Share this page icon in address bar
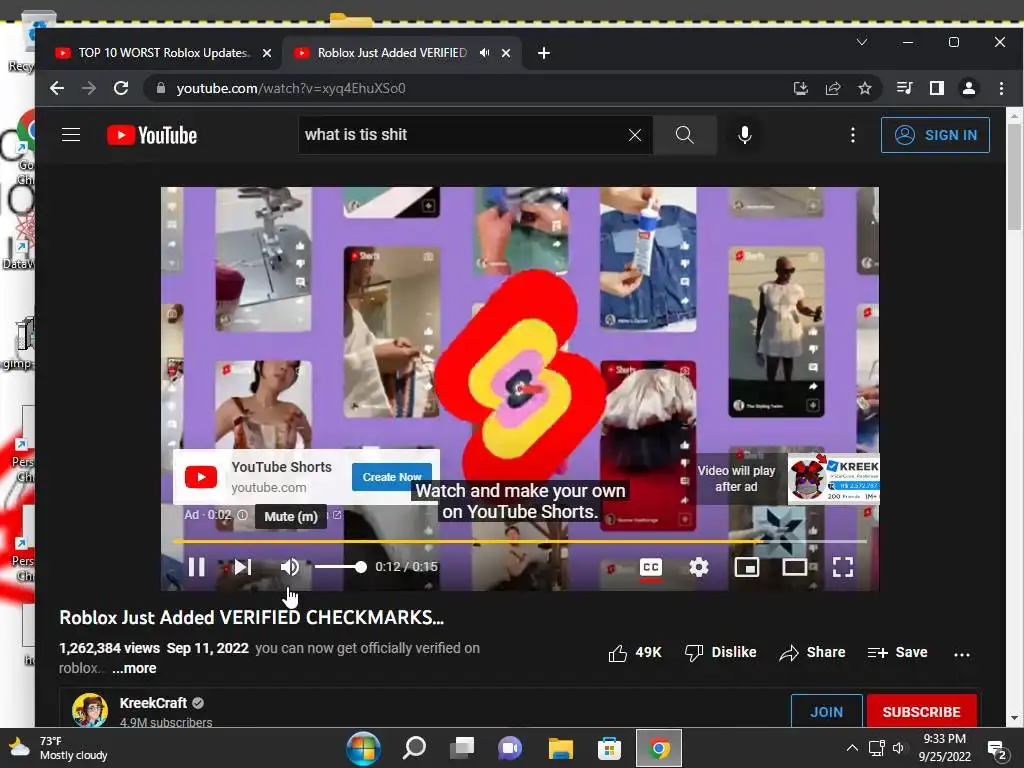The height and width of the screenshot is (768, 1024). click(x=833, y=88)
